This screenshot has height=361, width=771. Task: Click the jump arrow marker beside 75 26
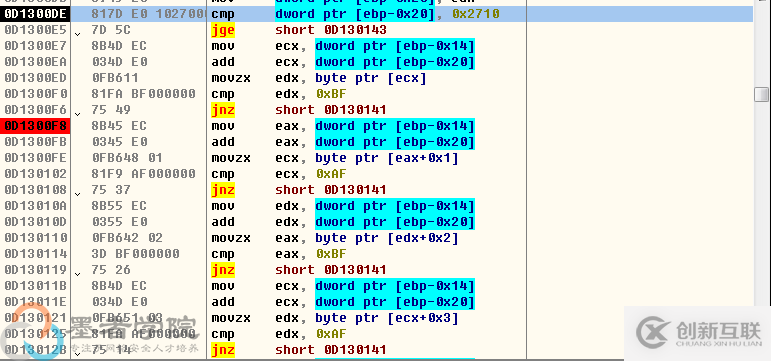(77, 274)
